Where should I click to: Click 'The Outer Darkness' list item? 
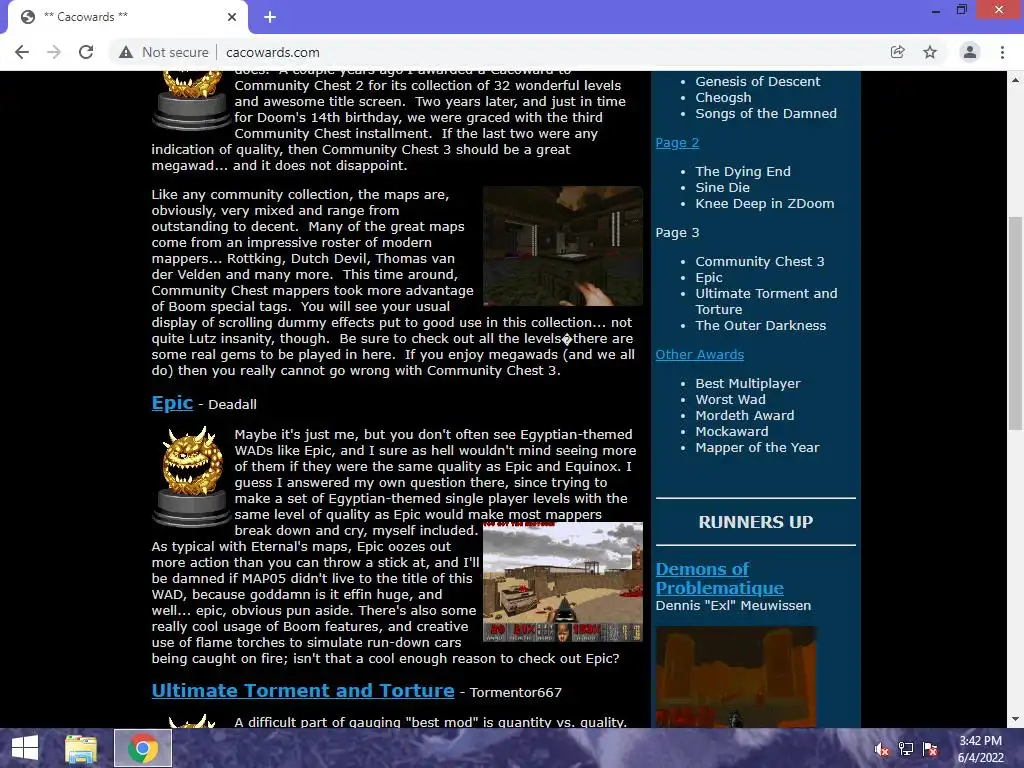761,326
